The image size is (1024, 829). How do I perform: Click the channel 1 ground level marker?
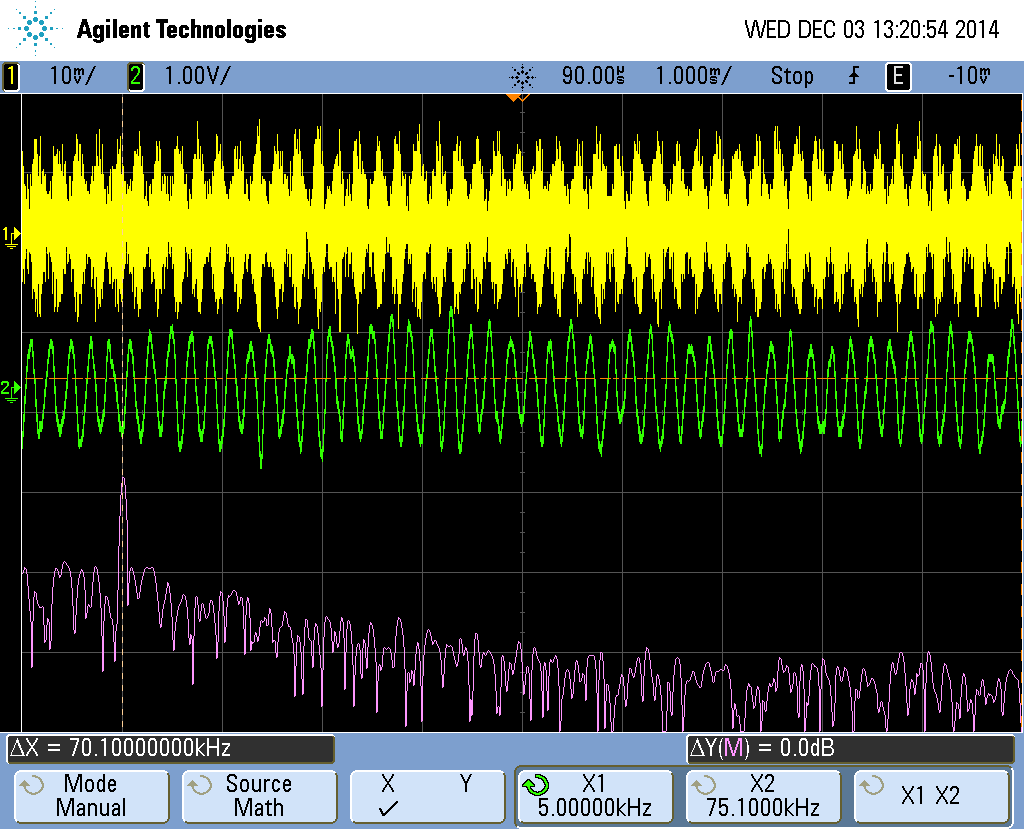pyautogui.click(x=10, y=236)
